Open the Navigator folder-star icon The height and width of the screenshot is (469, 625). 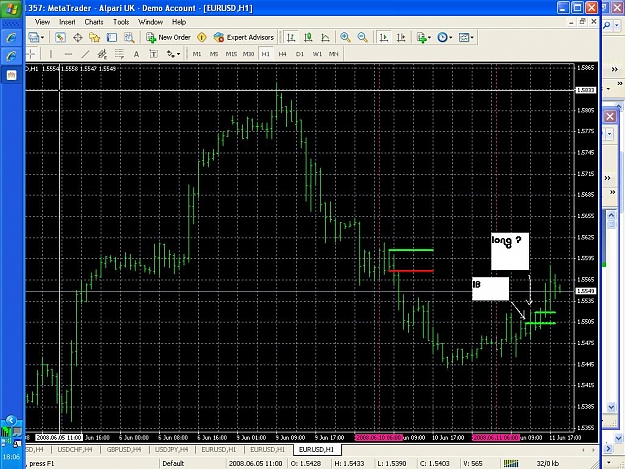pyautogui.click(x=94, y=37)
